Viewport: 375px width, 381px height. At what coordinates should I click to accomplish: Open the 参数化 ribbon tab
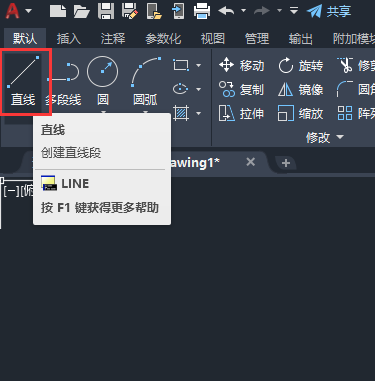click(x=163, y=39)
